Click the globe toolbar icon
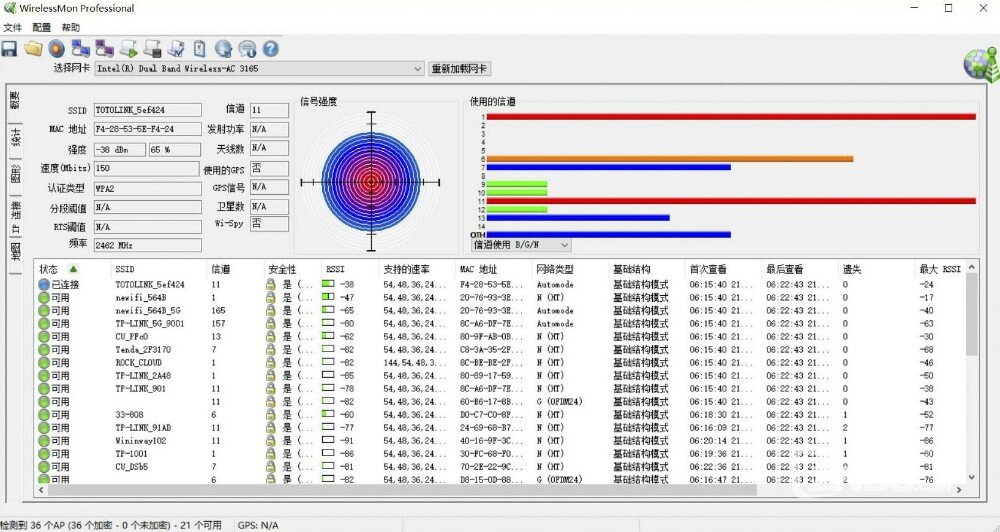Image resolution: width=1000 pixels, height=532 pixels. click(223, 48)
